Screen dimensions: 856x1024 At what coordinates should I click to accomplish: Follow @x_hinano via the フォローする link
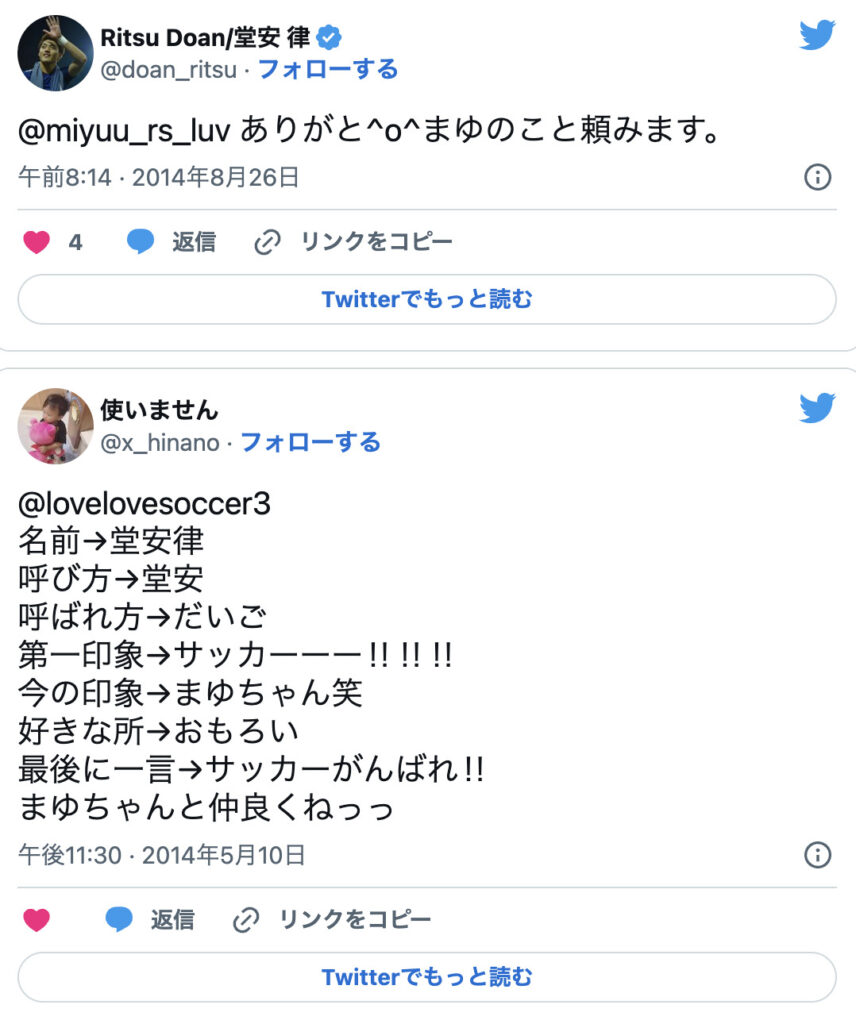tap(311, 442)
